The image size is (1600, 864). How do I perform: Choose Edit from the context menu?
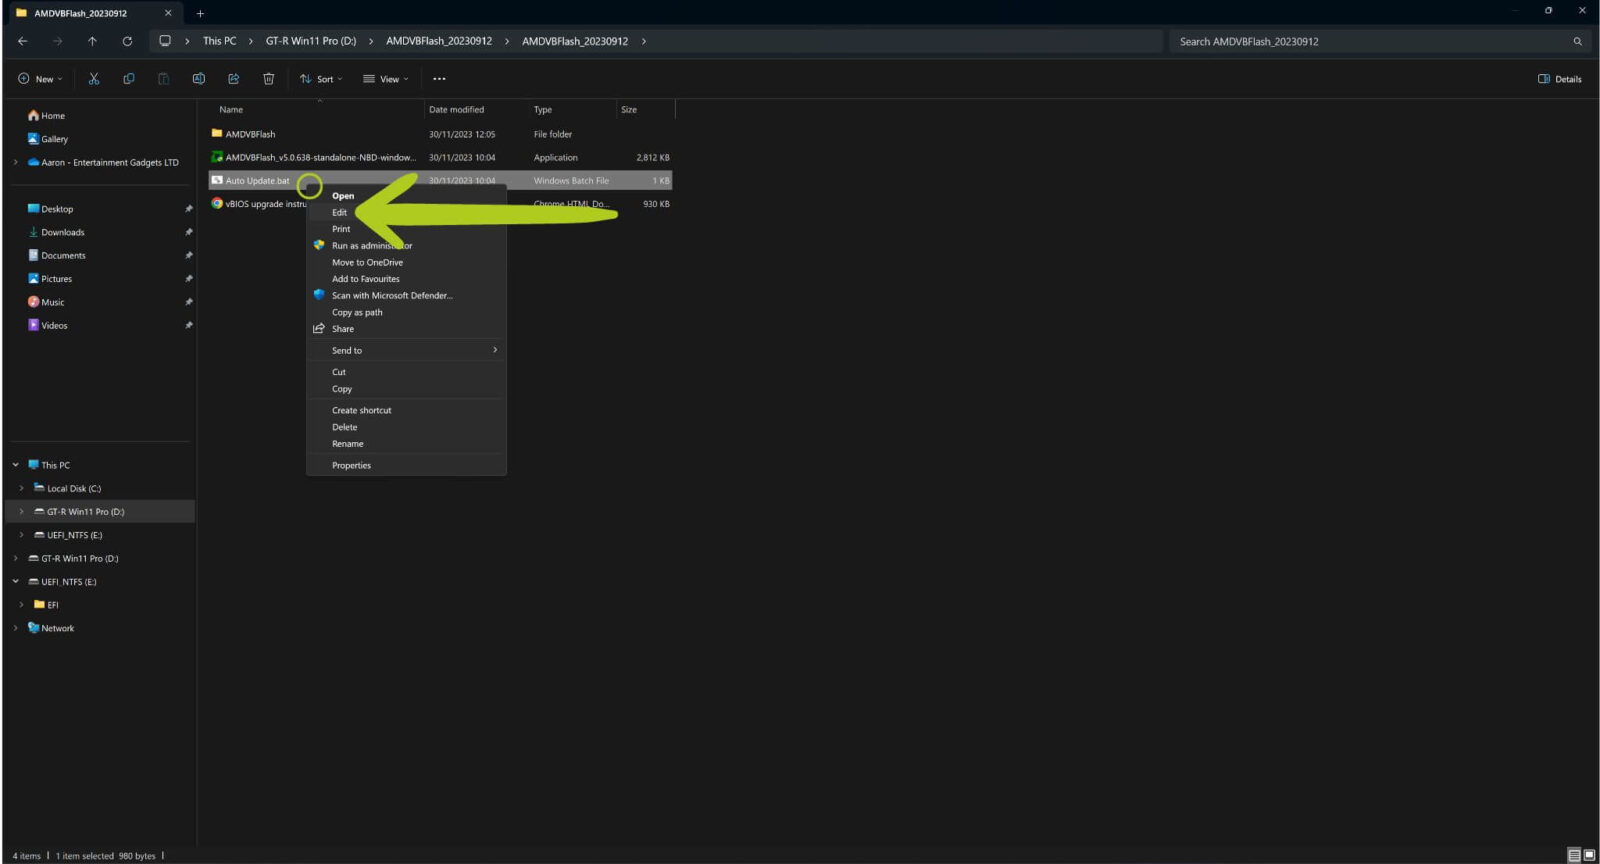(340, 213)
